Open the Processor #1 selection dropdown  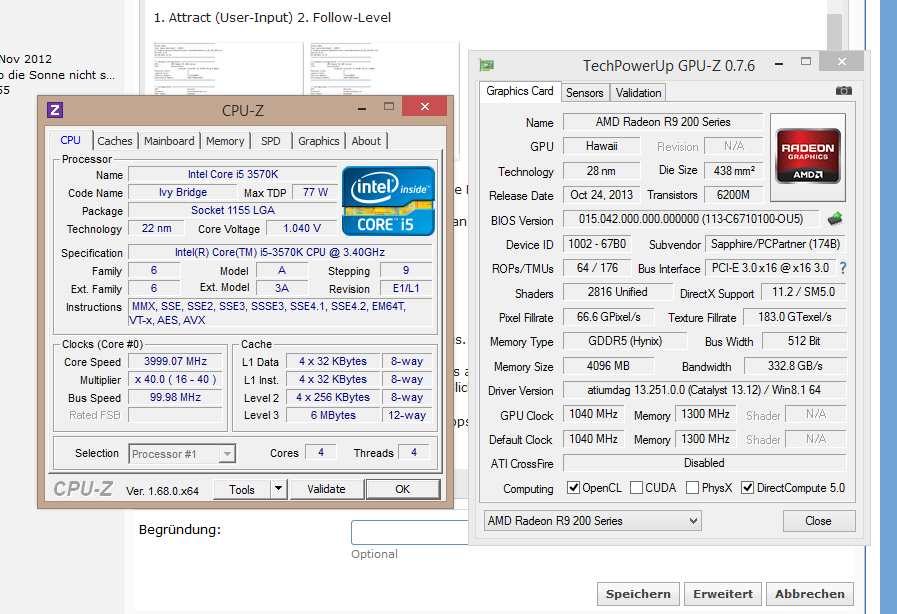pos(227,454)
